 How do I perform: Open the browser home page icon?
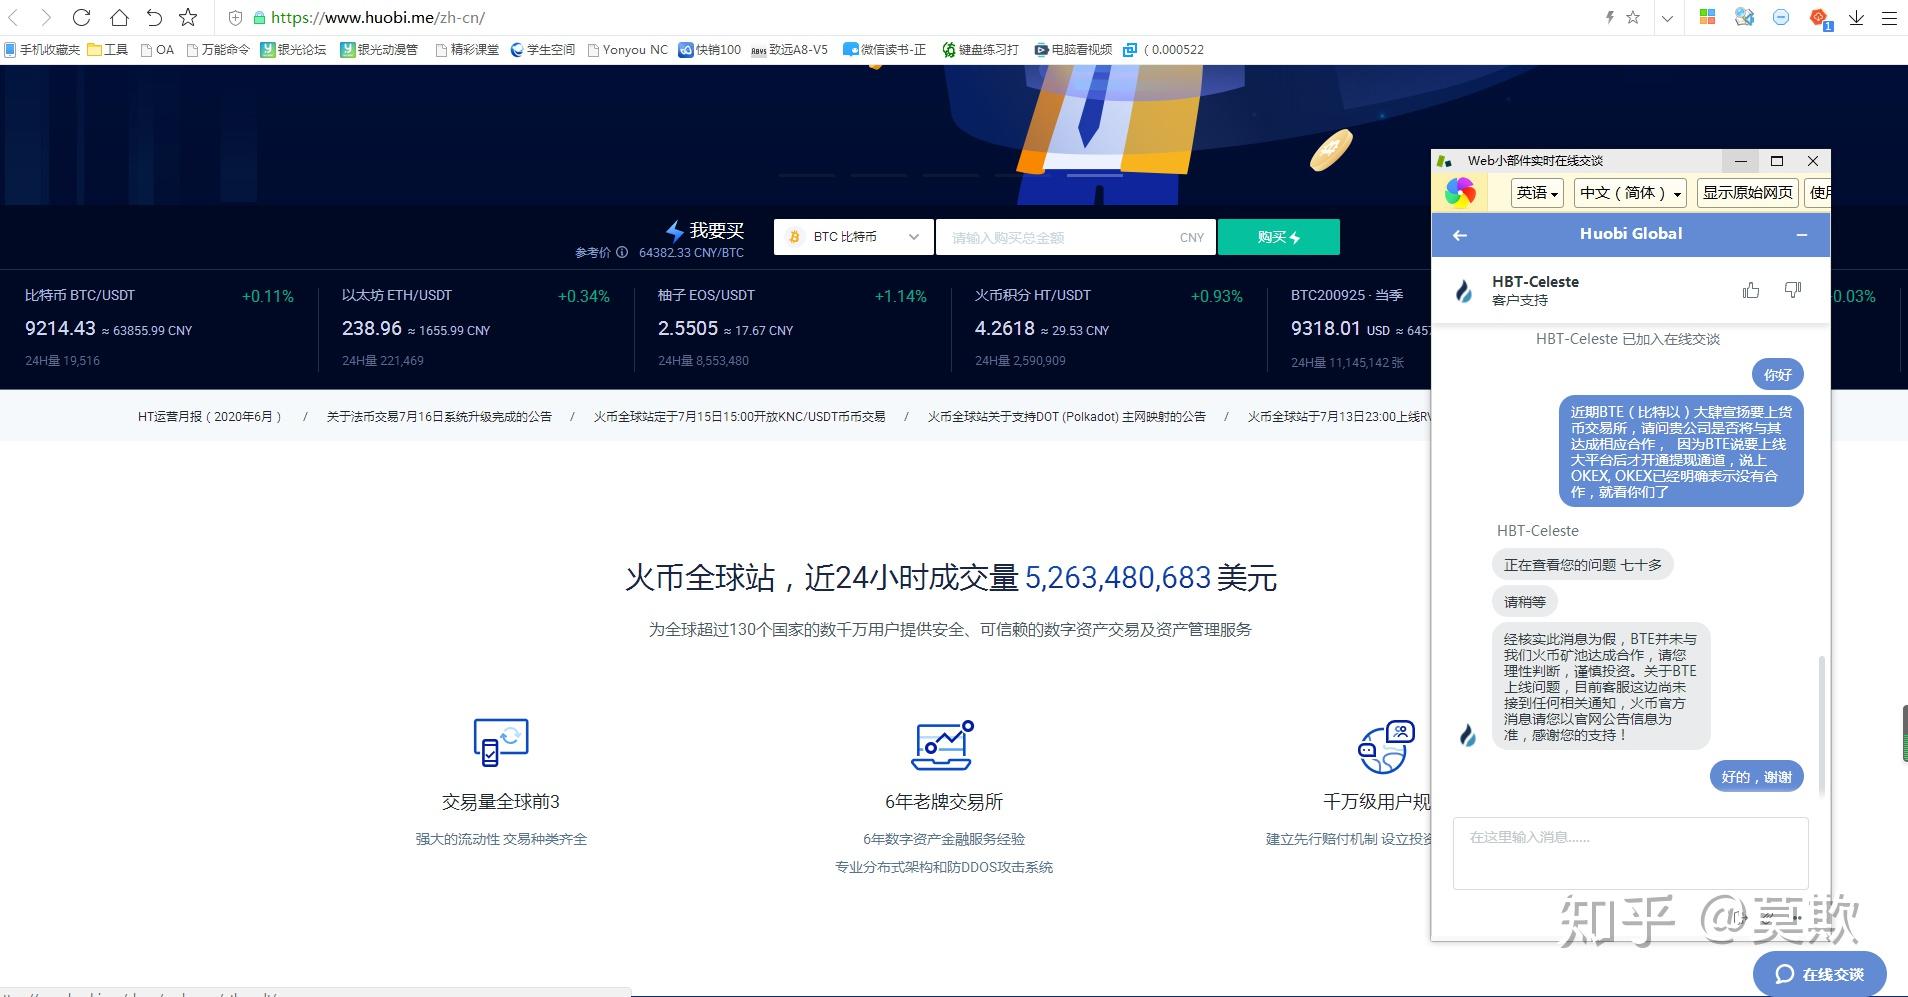point(119,17)
